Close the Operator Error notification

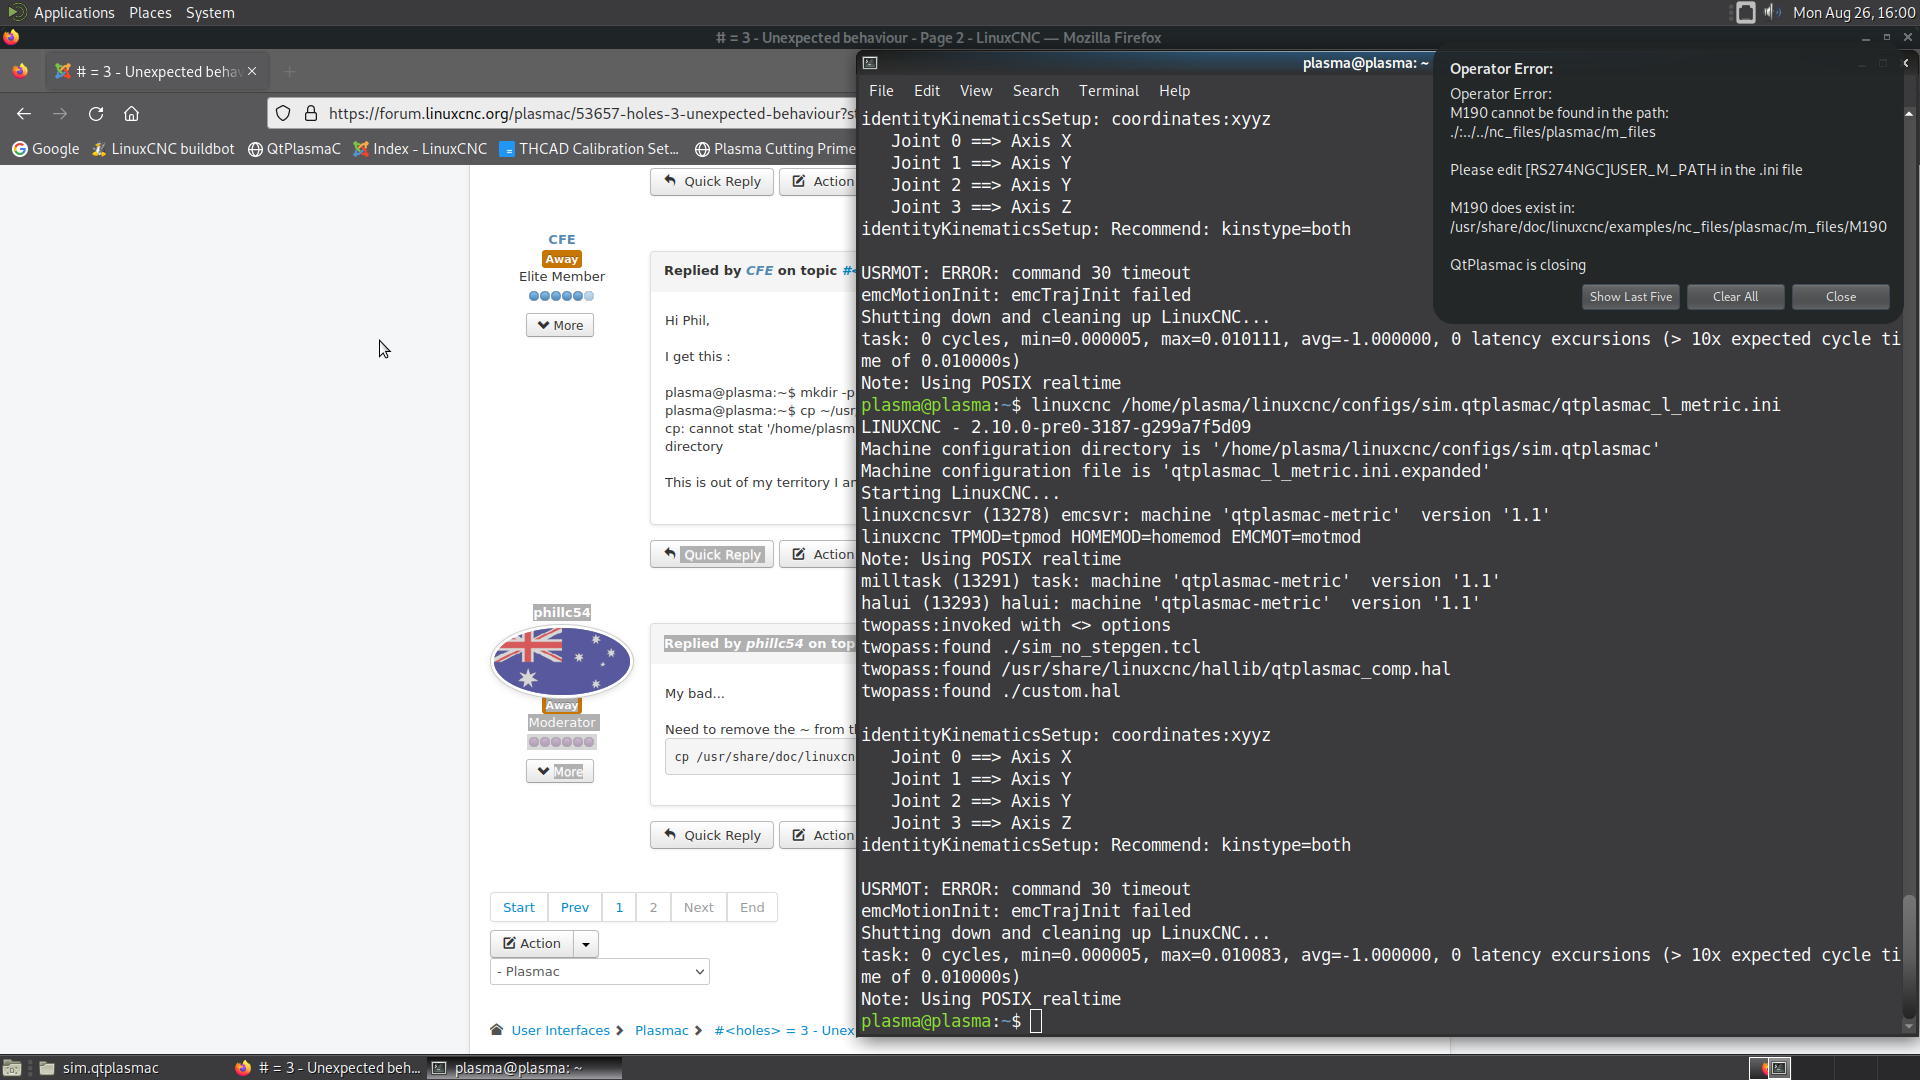pos(1840,297)
